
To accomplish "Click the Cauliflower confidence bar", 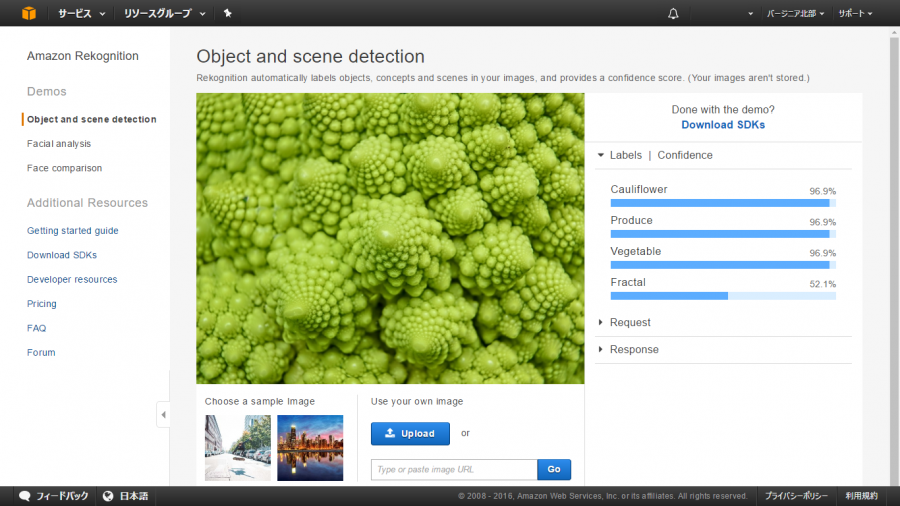I will click(723, 203).
